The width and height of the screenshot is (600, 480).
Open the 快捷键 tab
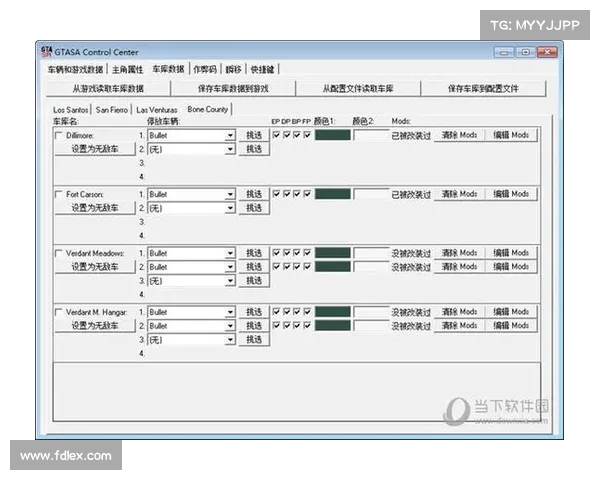(x=262, y=69)
